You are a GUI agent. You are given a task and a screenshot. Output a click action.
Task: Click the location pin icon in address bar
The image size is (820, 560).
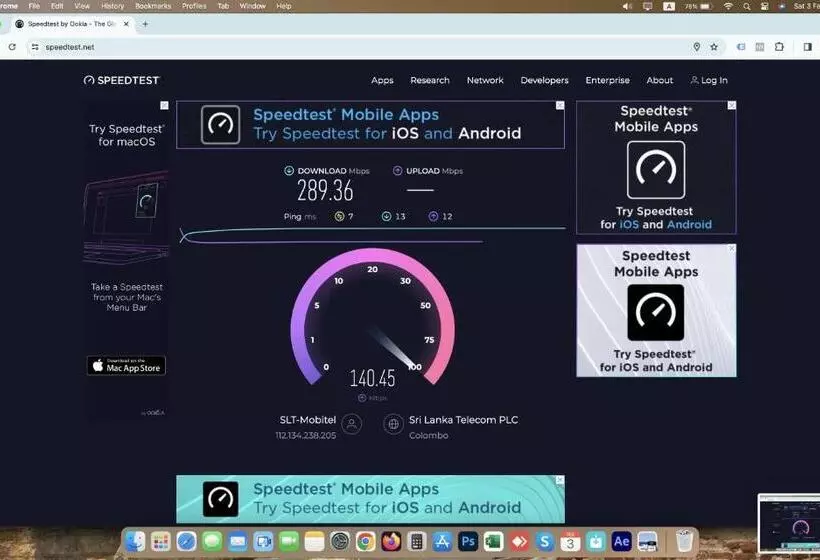pos(697,46)
